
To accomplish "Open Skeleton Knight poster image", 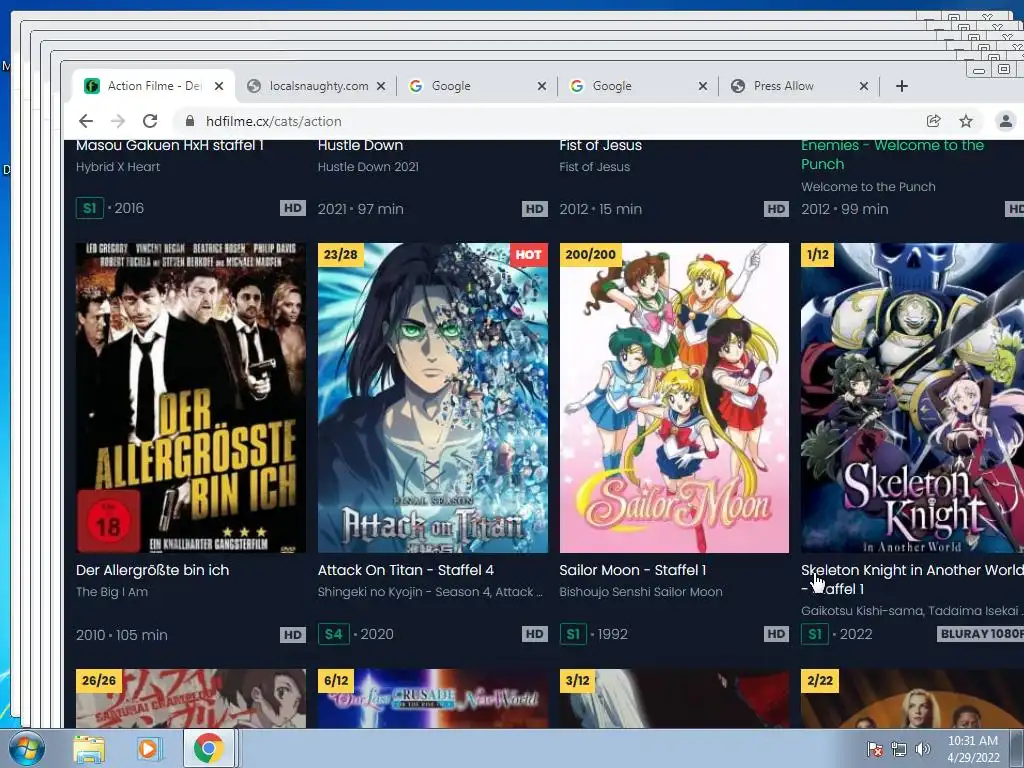I will [912, 398].
